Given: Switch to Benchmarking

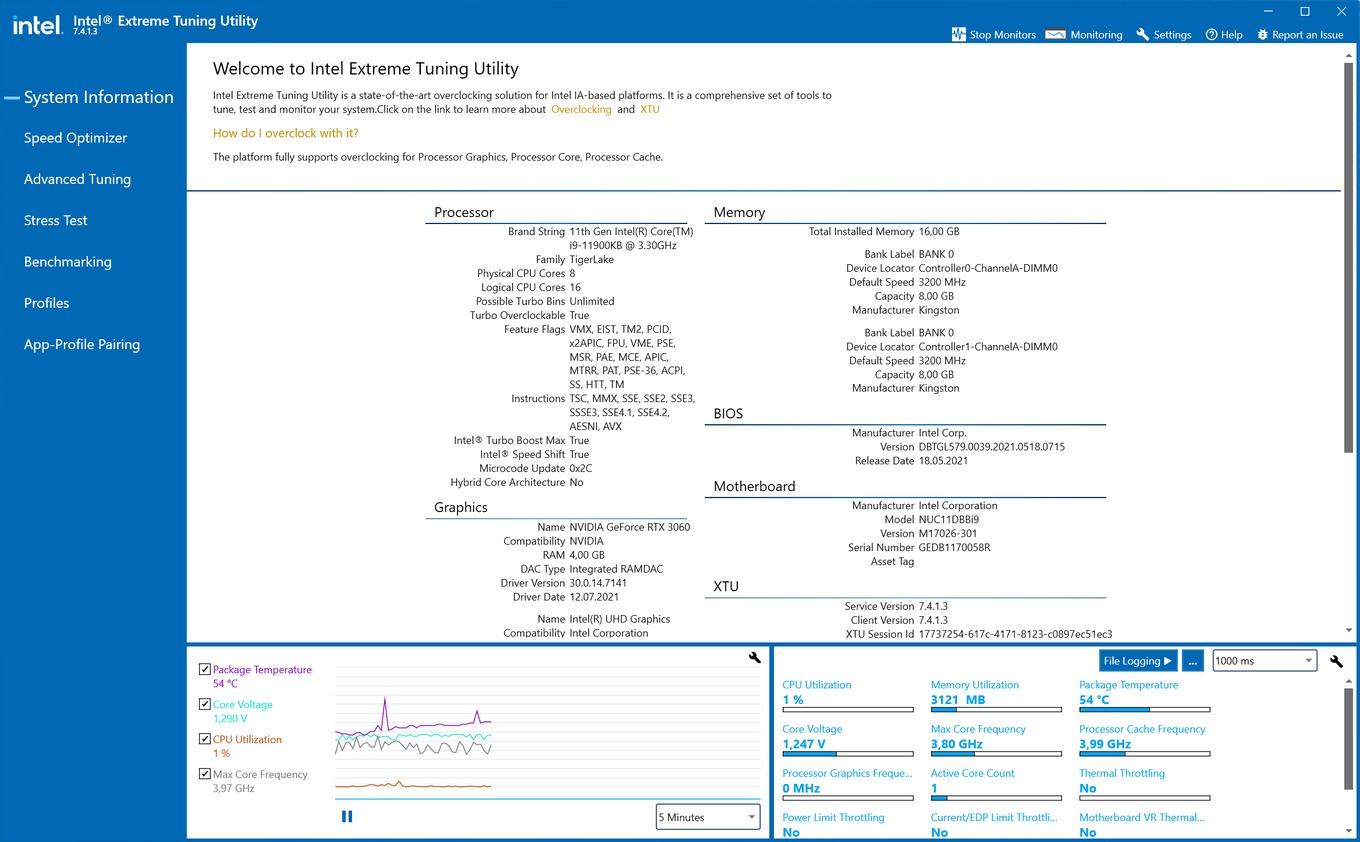Looking at the screenshot, I should pos(68,262).
